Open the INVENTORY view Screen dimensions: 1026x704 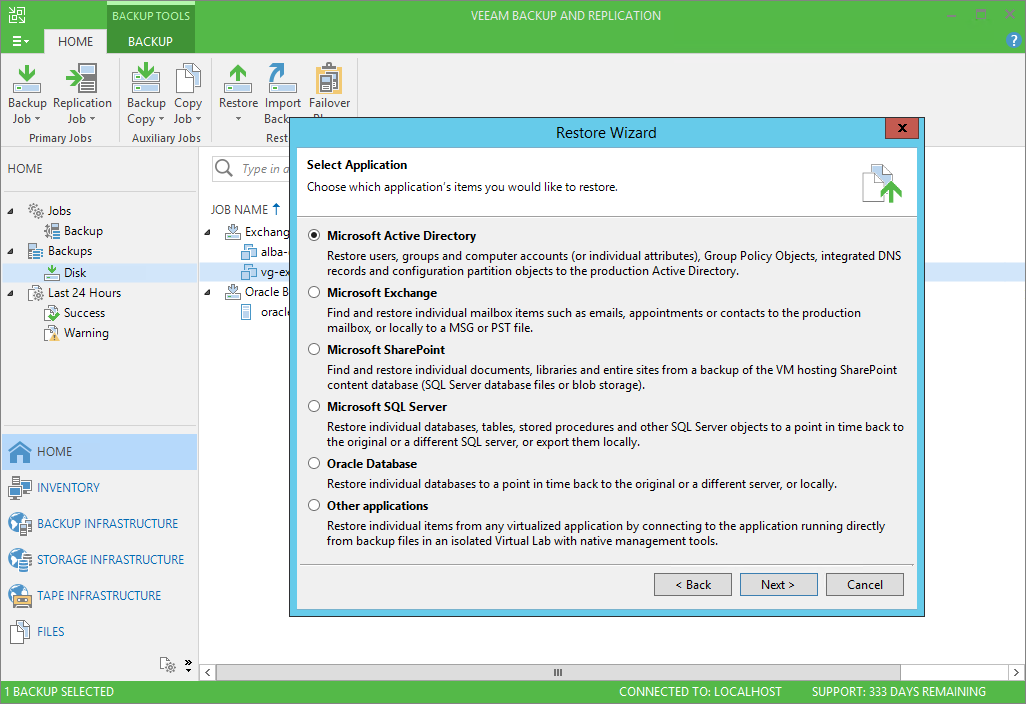click(x=99, y=487)
